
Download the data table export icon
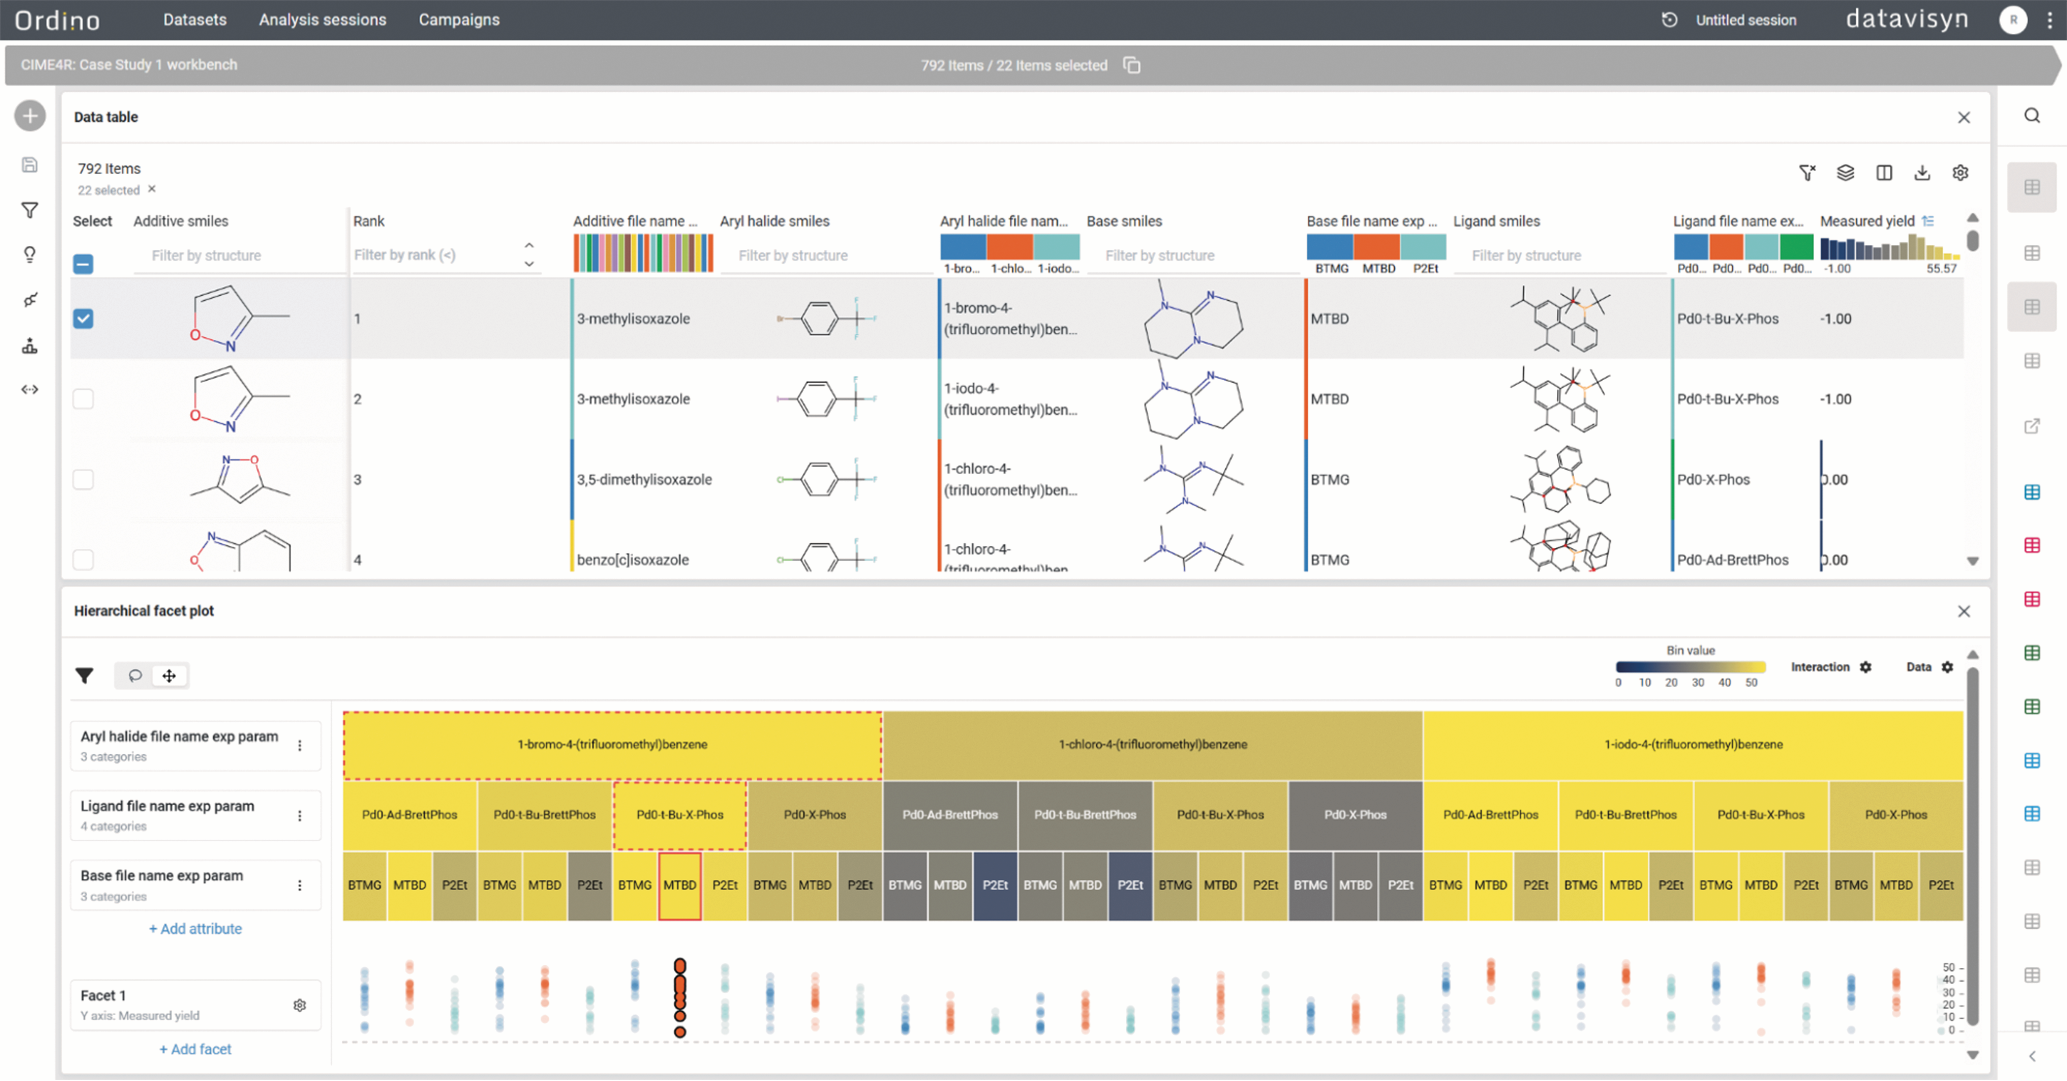(x=1922, y=173)
